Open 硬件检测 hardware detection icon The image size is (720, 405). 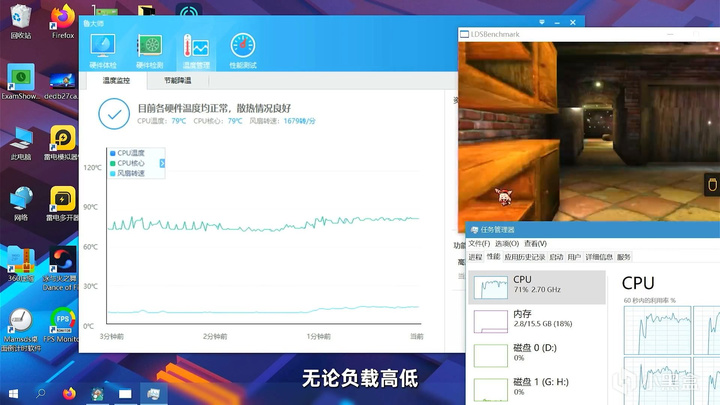[150, 51]
